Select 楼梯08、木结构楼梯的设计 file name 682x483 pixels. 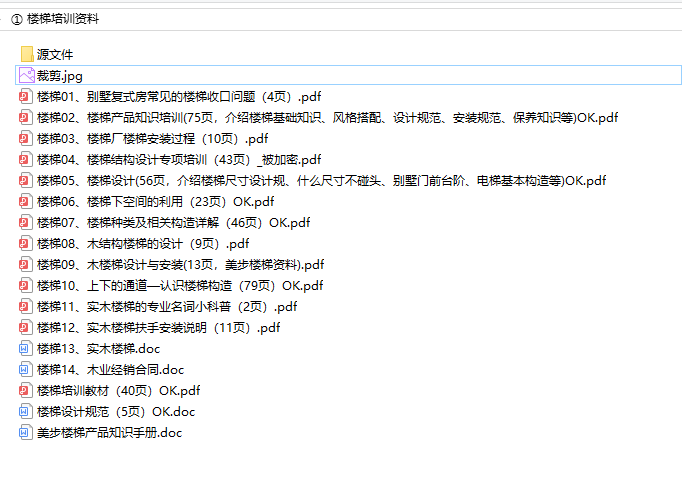click(x=143, y=244)
